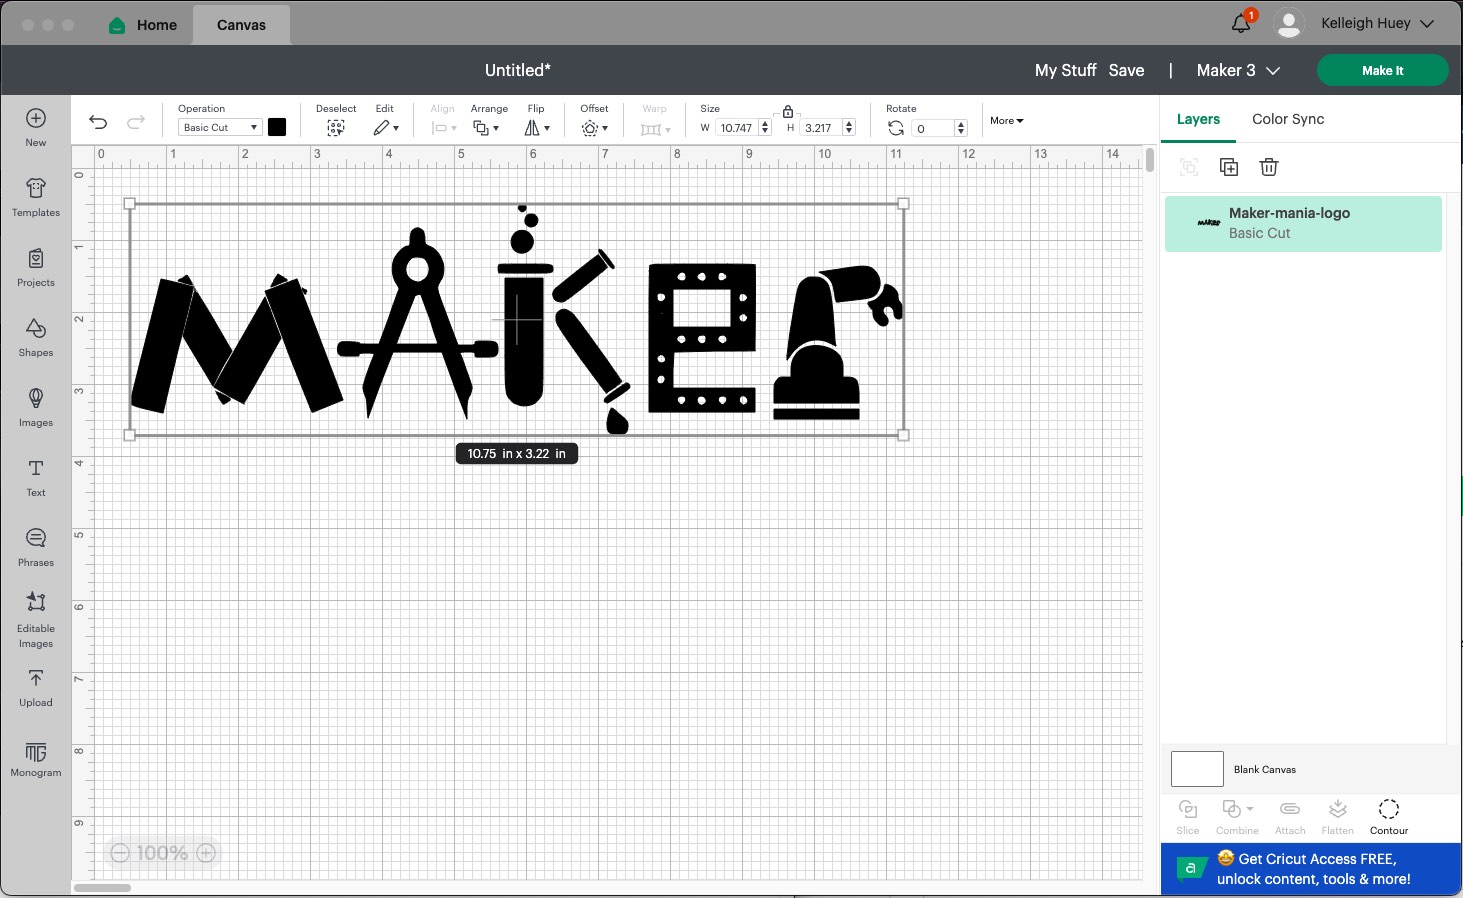The height and width of the screenshot is (898, 1463).
Task: Go to the Home tab
Action: [x=143, y=25]
